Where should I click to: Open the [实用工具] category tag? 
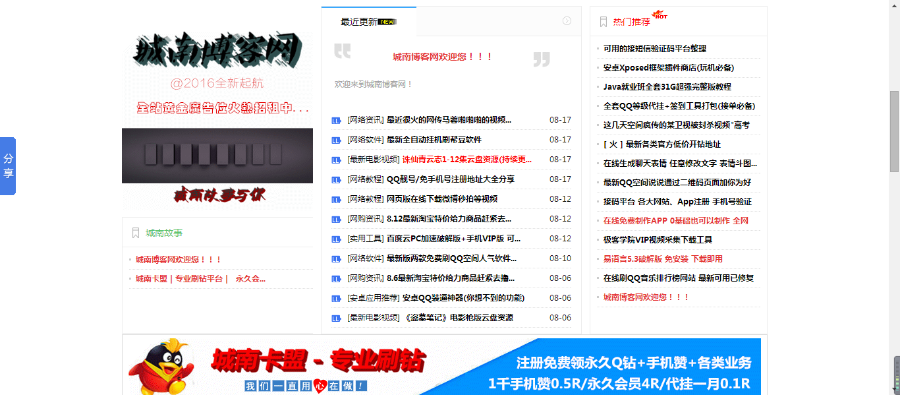pos(365,239)
